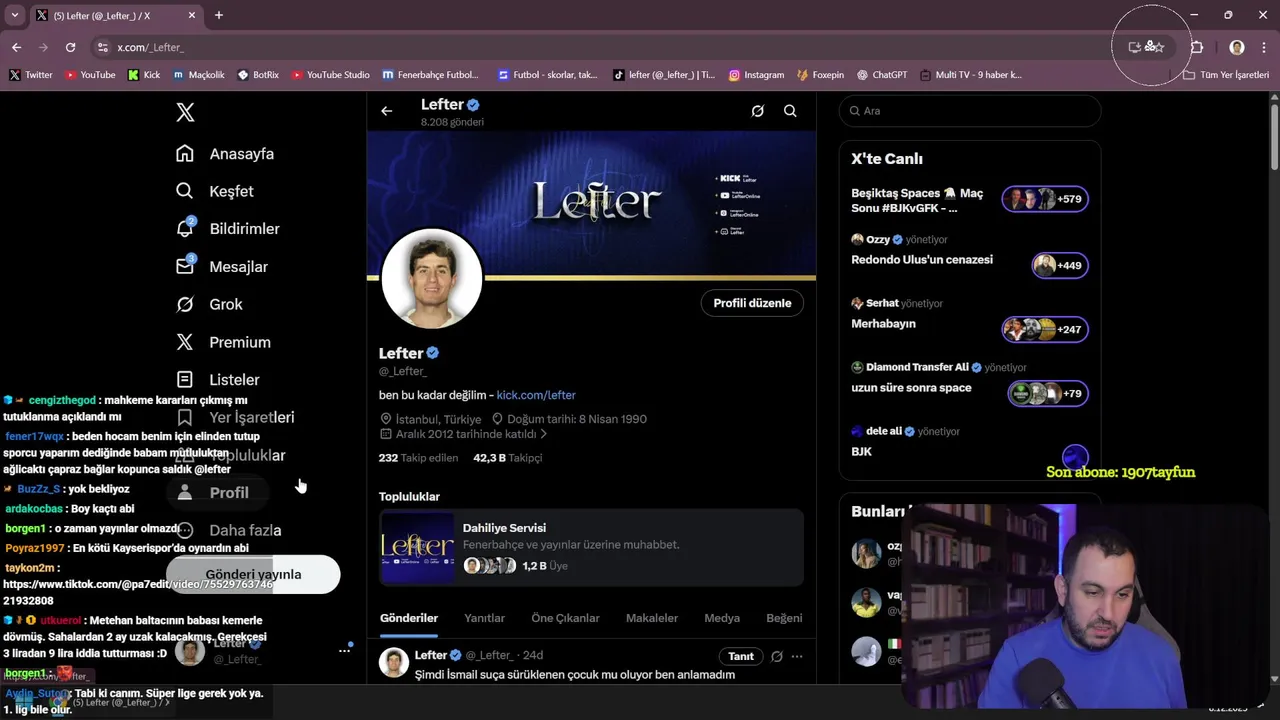Open Dahiliye Servisi community card
1280x720 pixels.
[591, 547]
